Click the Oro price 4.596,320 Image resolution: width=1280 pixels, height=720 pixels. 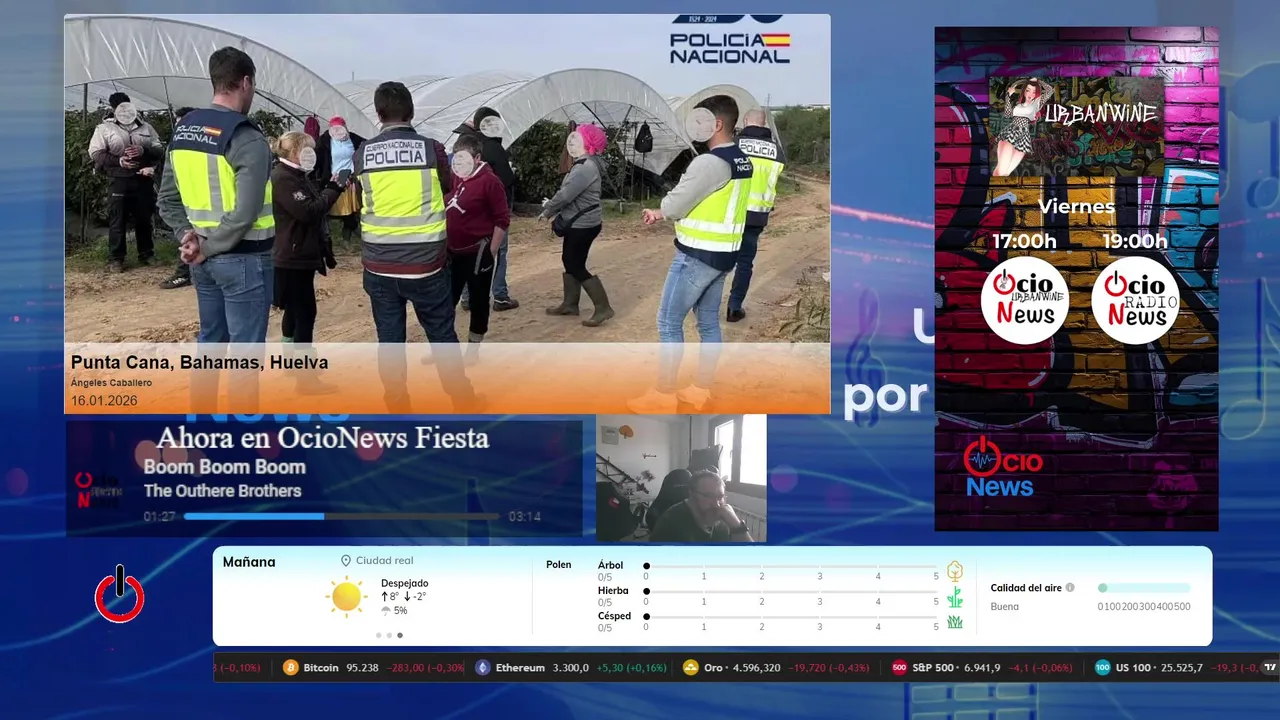tap(756, 668)
